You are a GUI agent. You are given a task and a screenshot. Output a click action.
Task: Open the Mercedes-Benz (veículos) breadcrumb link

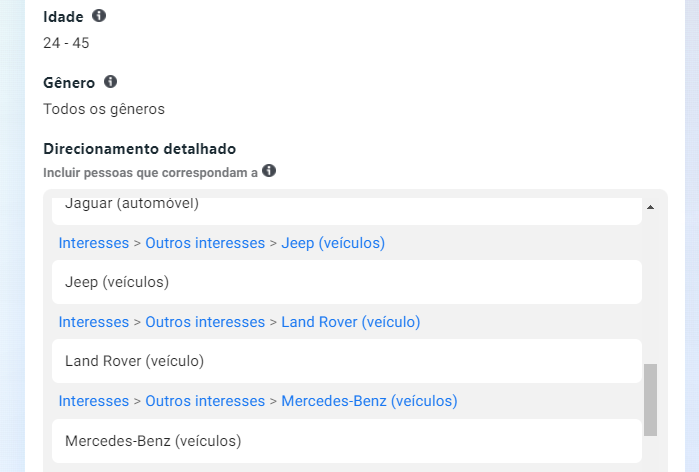(369, 401)
